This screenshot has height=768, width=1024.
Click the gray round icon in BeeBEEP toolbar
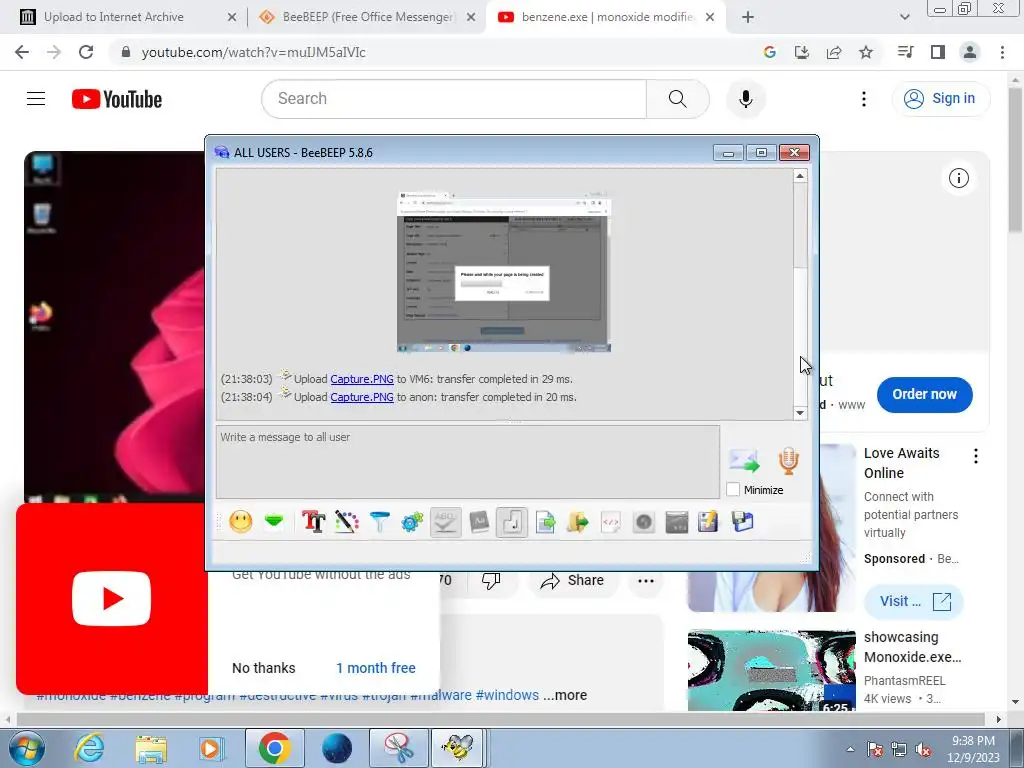point(644,522)
